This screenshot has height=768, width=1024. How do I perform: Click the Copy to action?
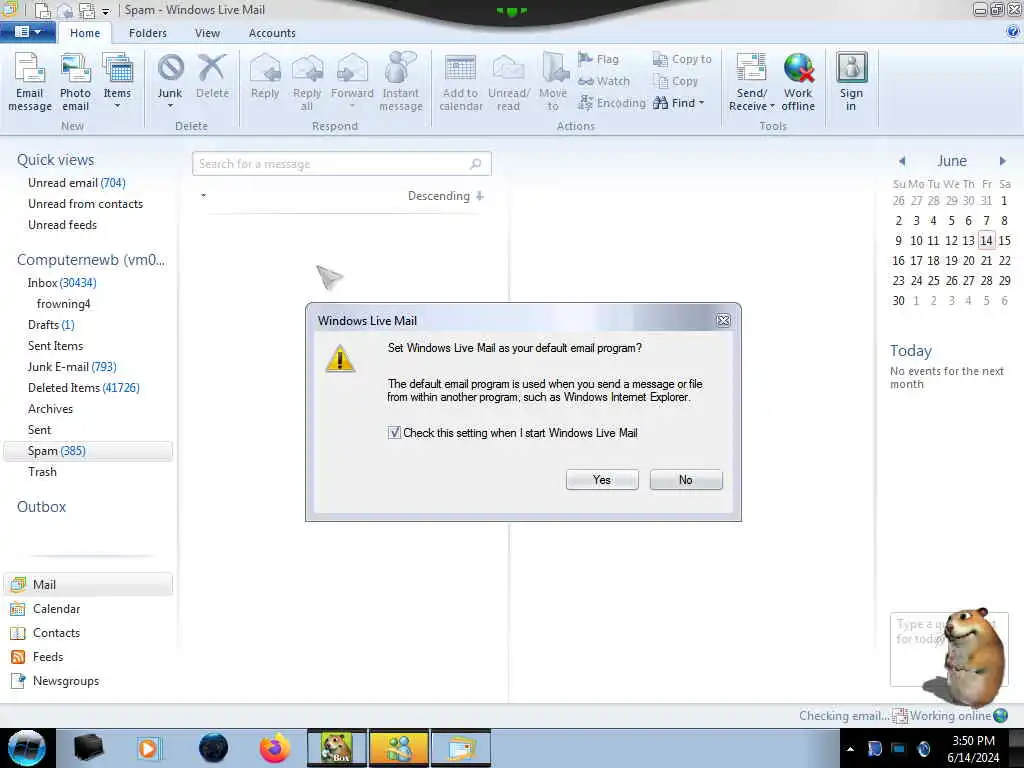682,59
